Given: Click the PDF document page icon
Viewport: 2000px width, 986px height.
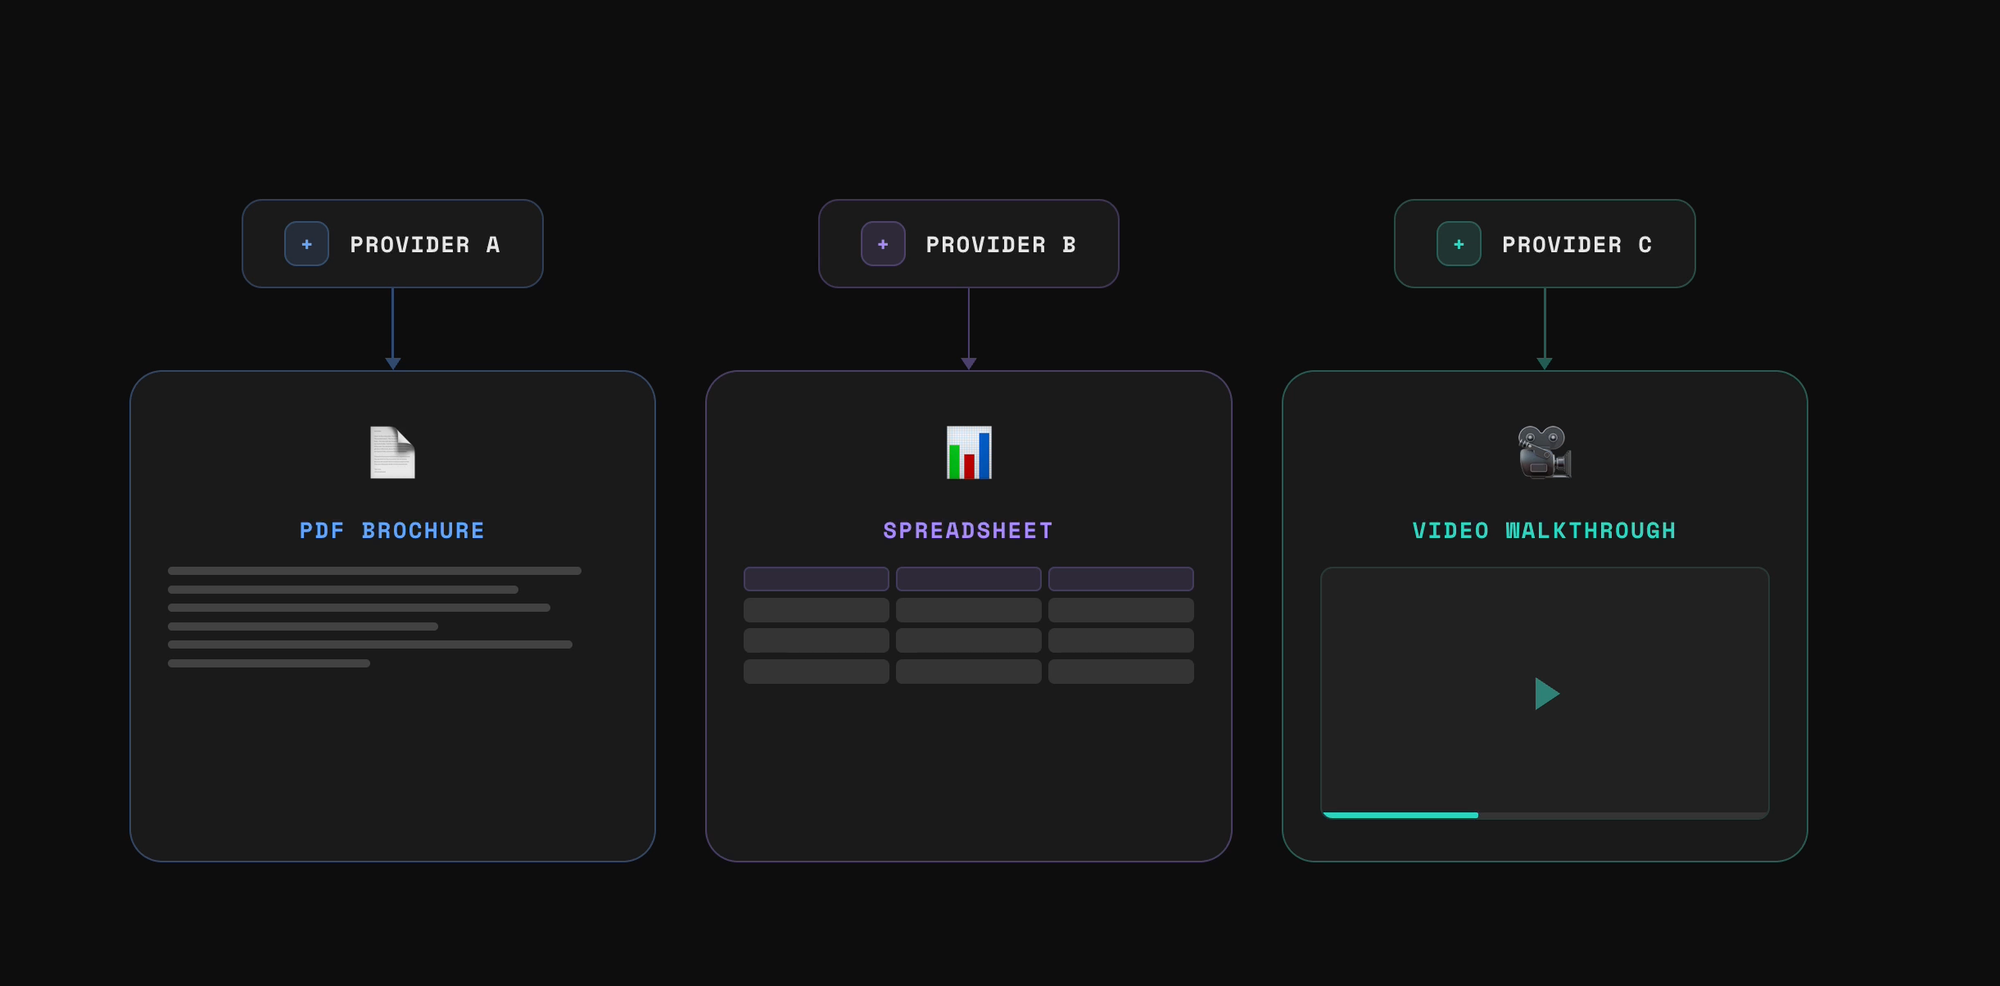Looking at the screenshot, I should pos(392,453).
